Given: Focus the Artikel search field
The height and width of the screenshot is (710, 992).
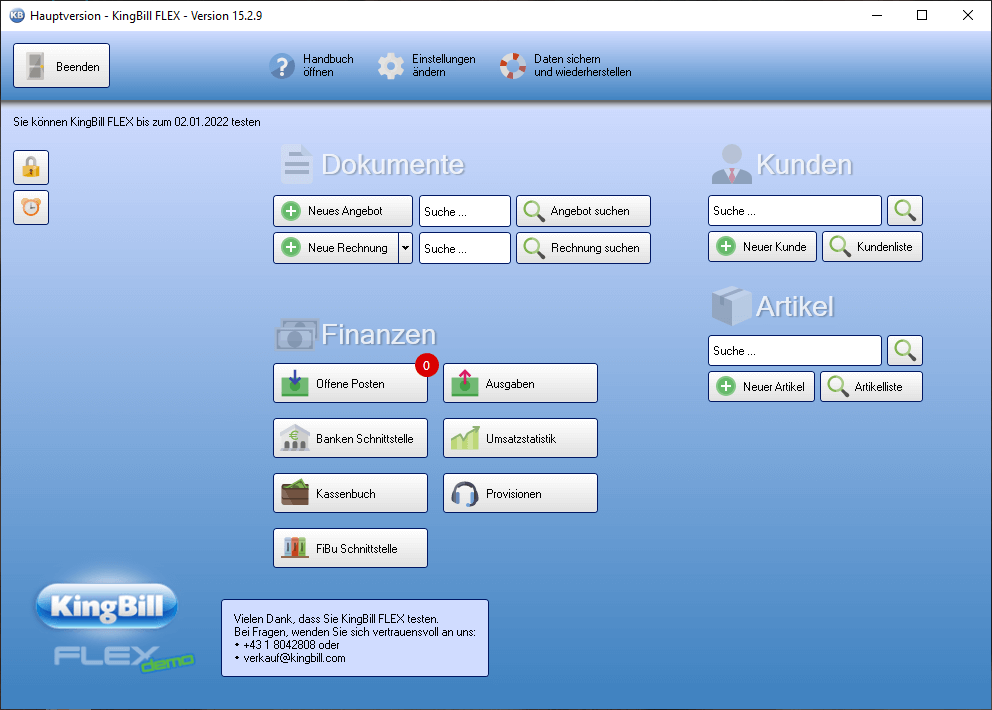Looking at the screenshot, I should [795, 351].
